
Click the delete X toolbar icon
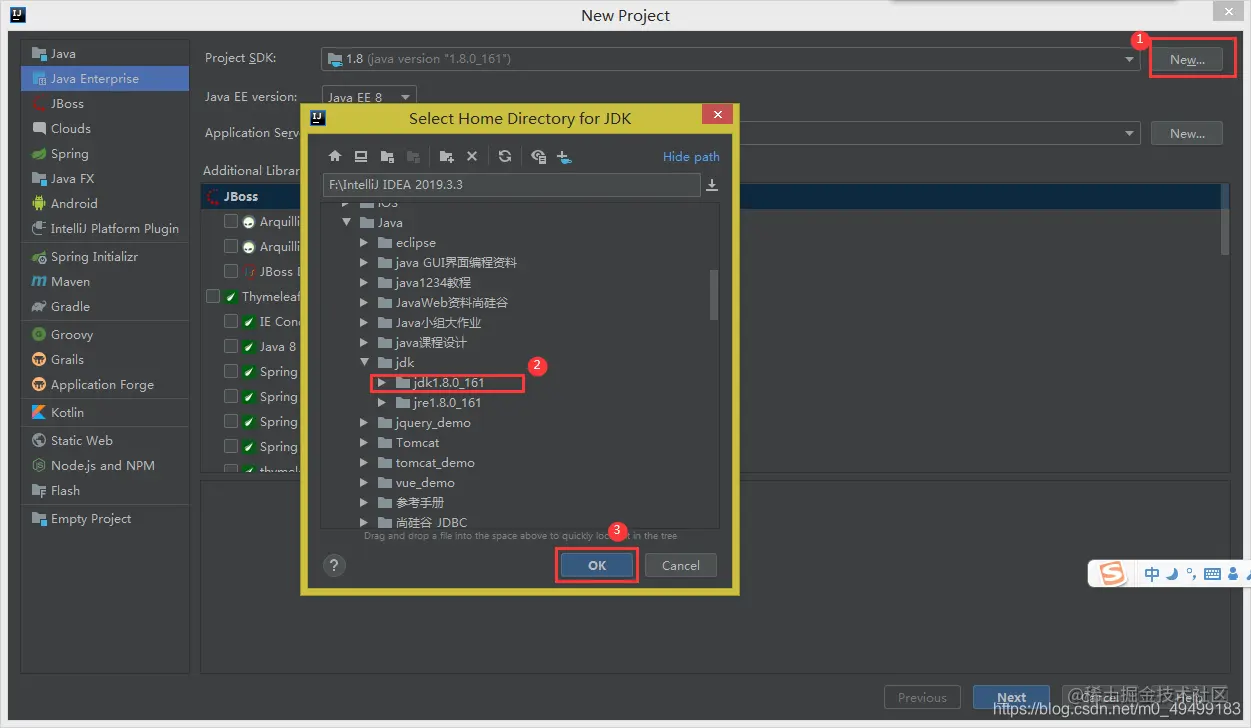click(x=472, y=157)
